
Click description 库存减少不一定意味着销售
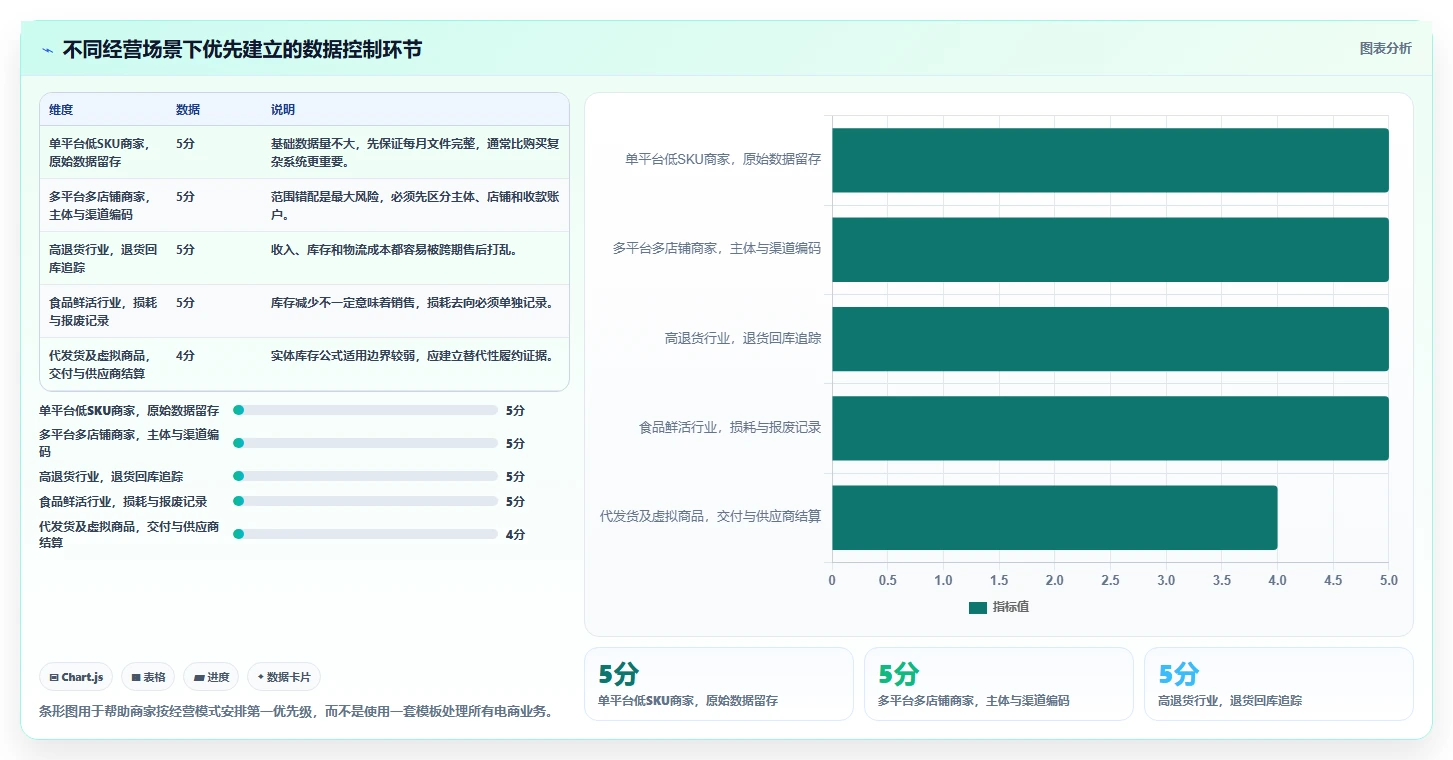(x=412, y=302)
